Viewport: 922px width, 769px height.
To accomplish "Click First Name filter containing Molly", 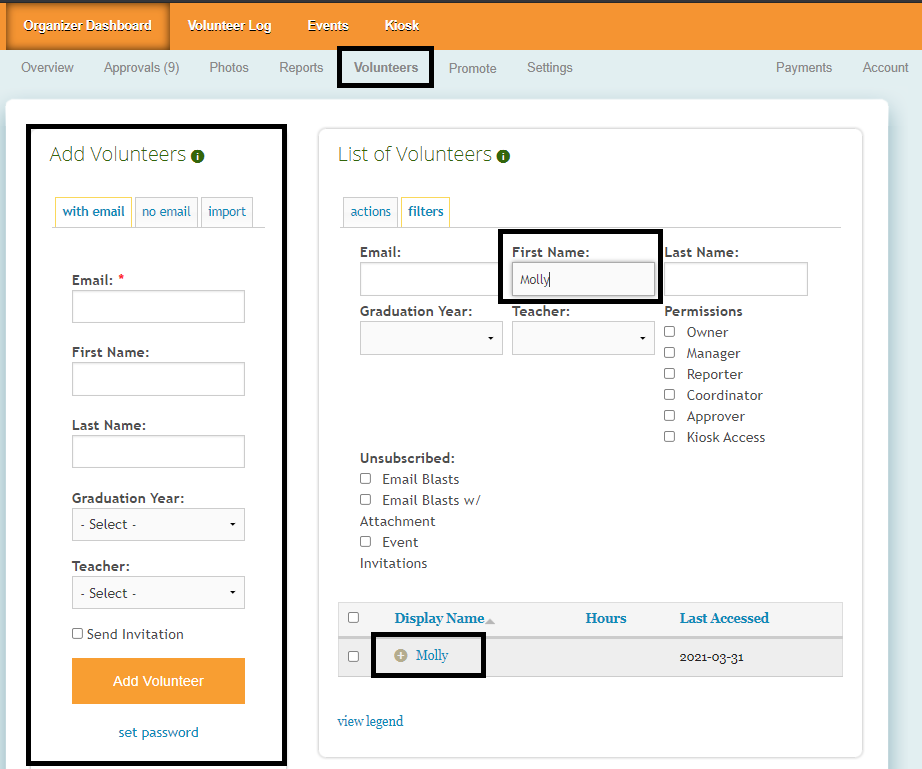I will [x=583, y=279].
